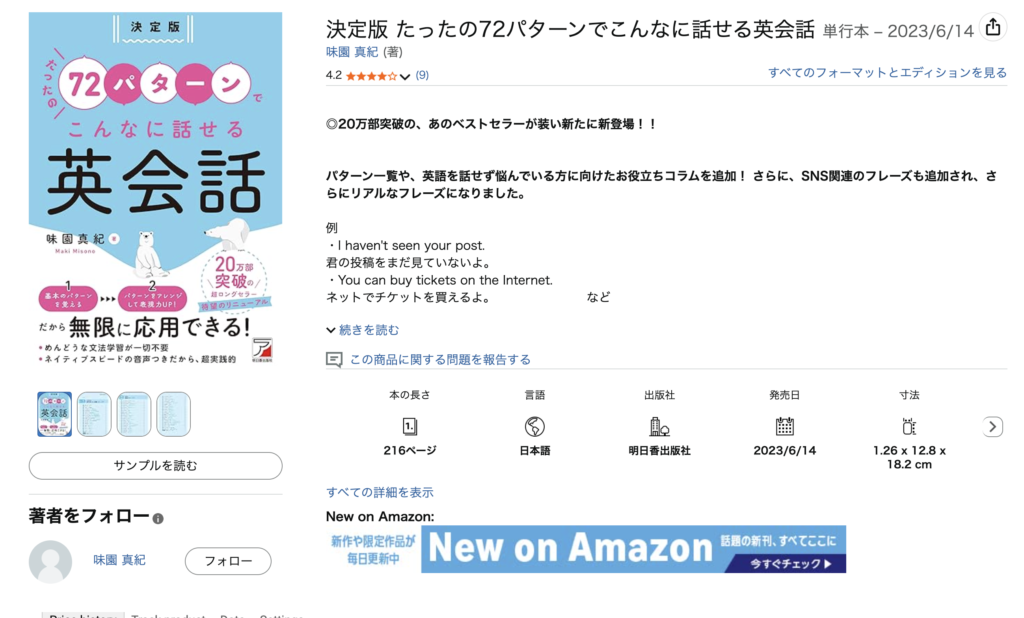Open the (9) reviews count link

(422, 75)
